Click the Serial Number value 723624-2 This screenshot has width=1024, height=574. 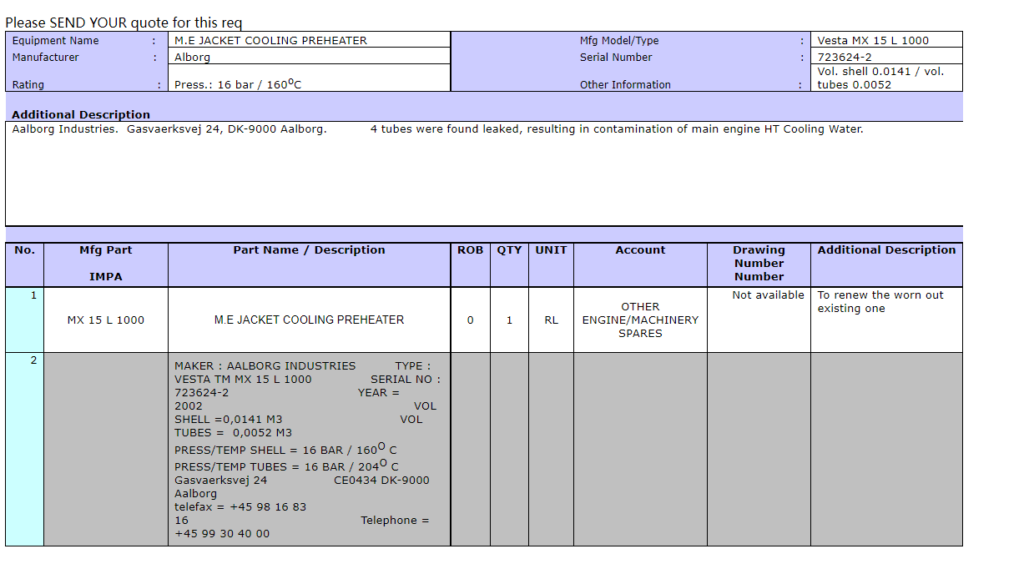[886, 58]
